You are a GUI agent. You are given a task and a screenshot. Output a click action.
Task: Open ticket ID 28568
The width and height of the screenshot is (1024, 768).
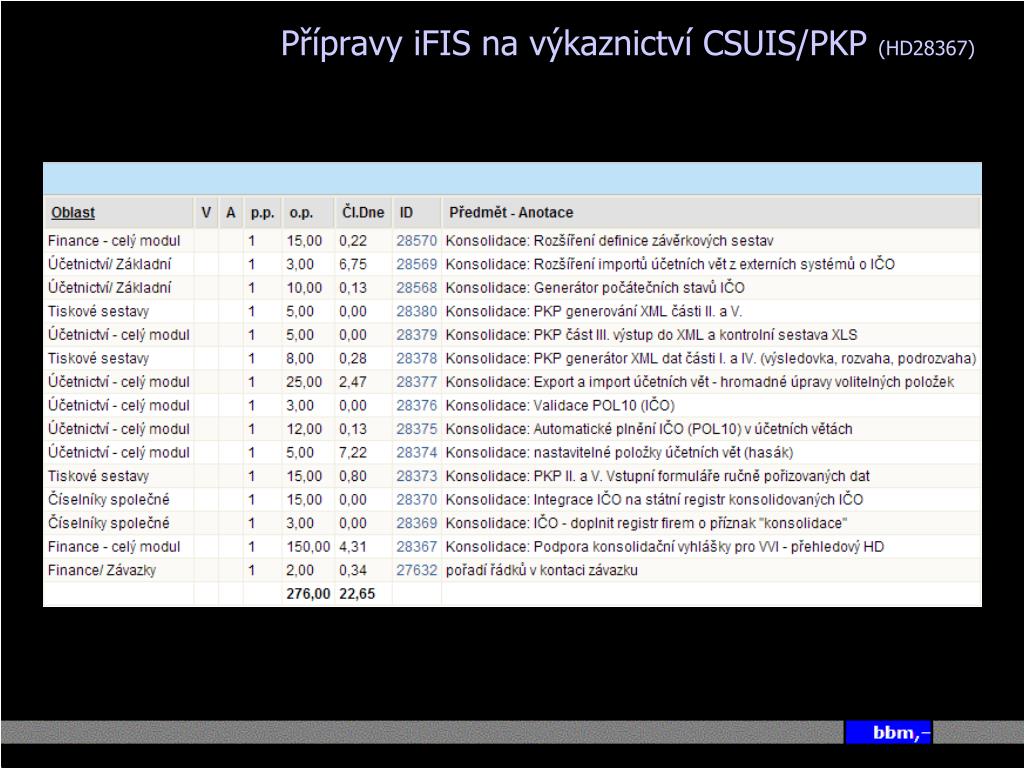(x=416, y=288)
